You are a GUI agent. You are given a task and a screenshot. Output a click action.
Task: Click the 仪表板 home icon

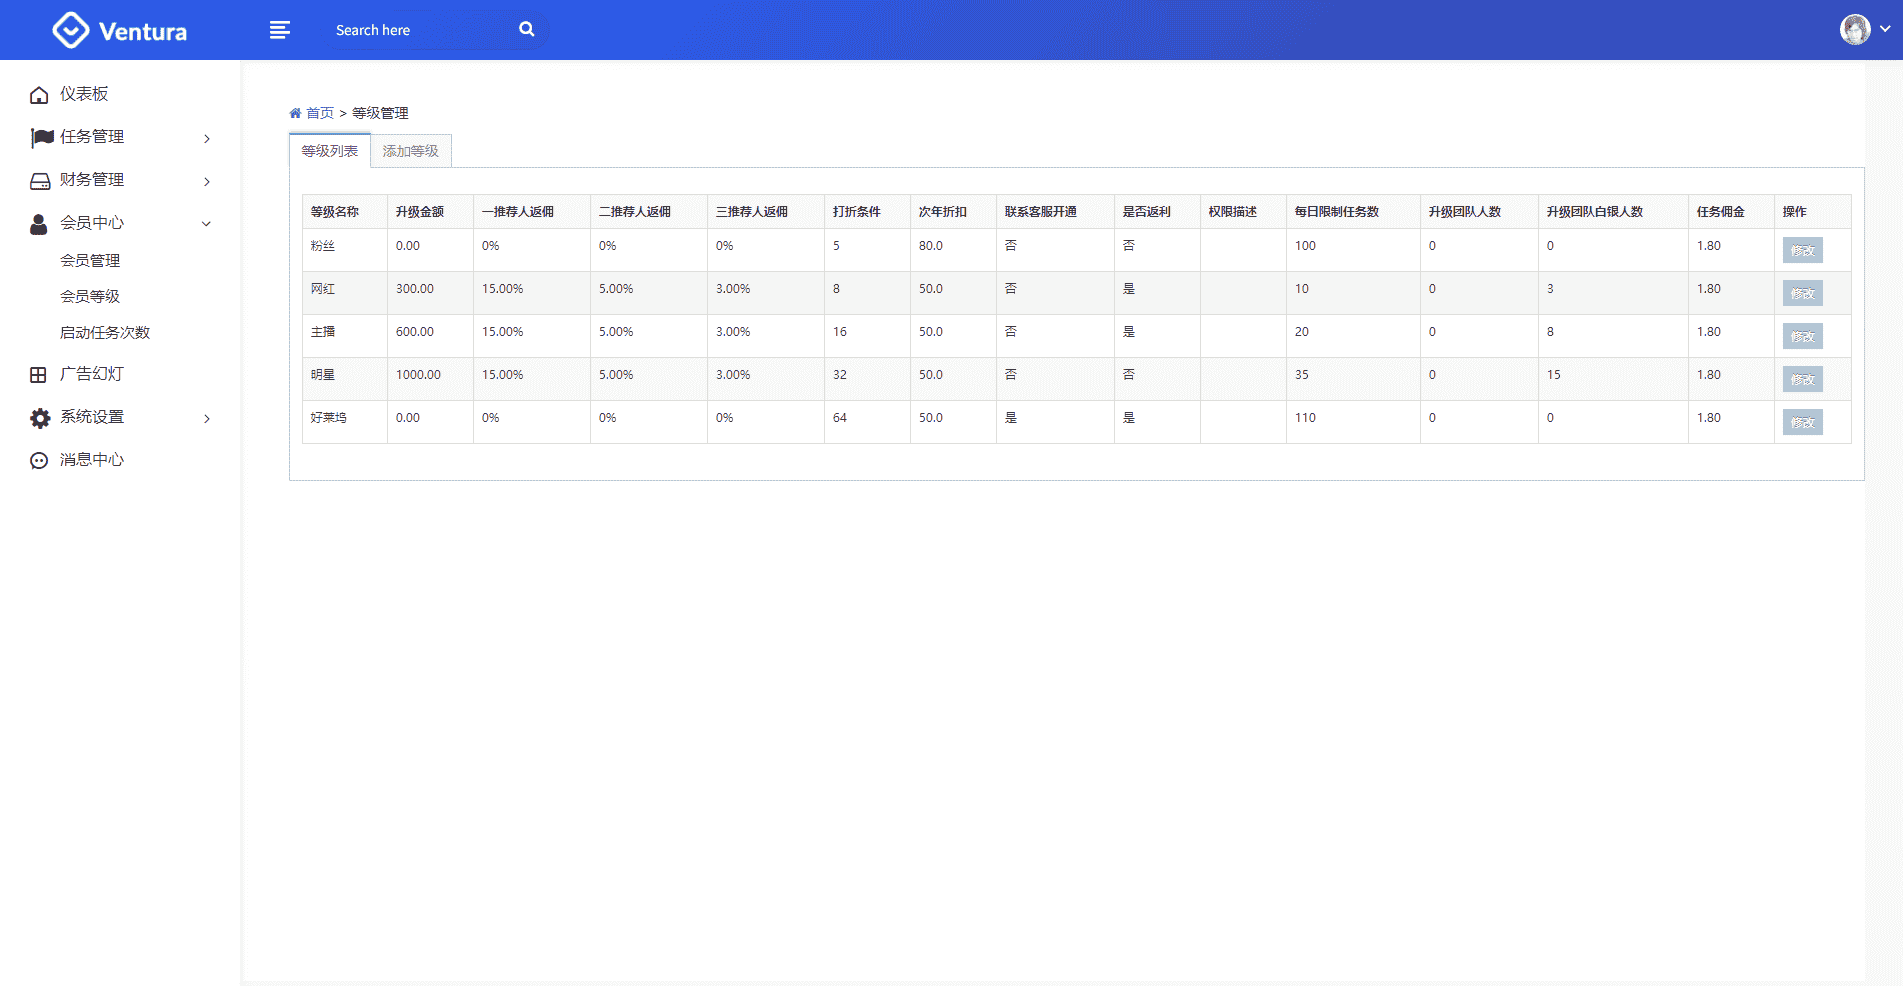coord(39,95)
